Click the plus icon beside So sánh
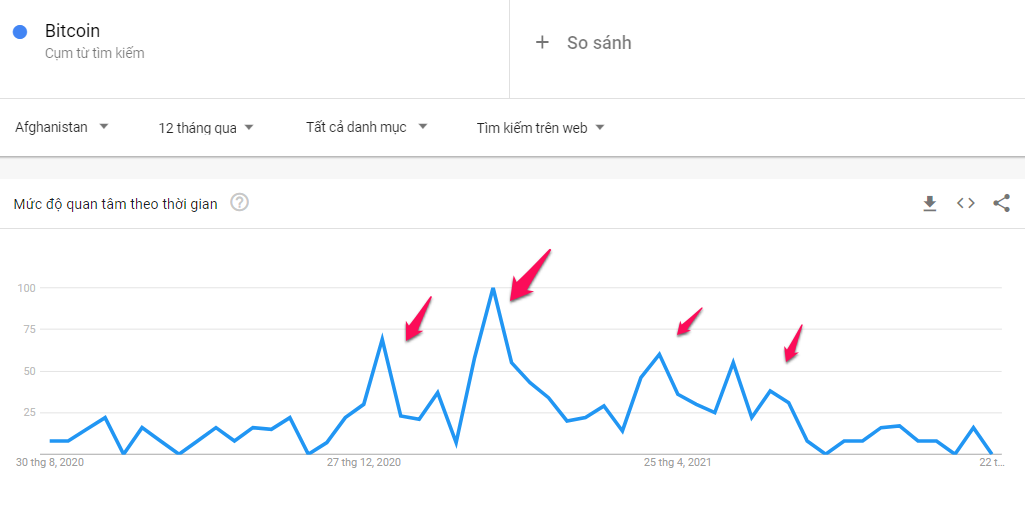The width and height of the screenshot is (1025, 510). (x=541, y=43)
